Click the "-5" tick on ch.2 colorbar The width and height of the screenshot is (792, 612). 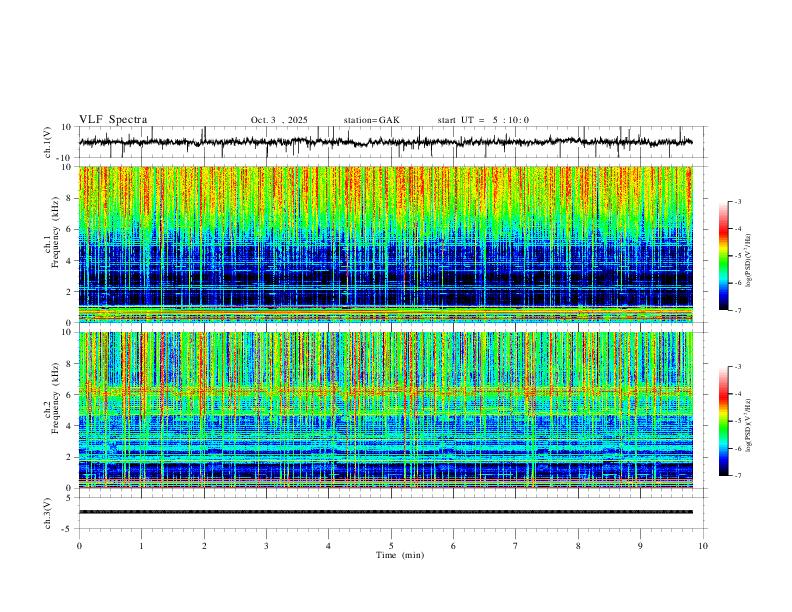(737, 421)
